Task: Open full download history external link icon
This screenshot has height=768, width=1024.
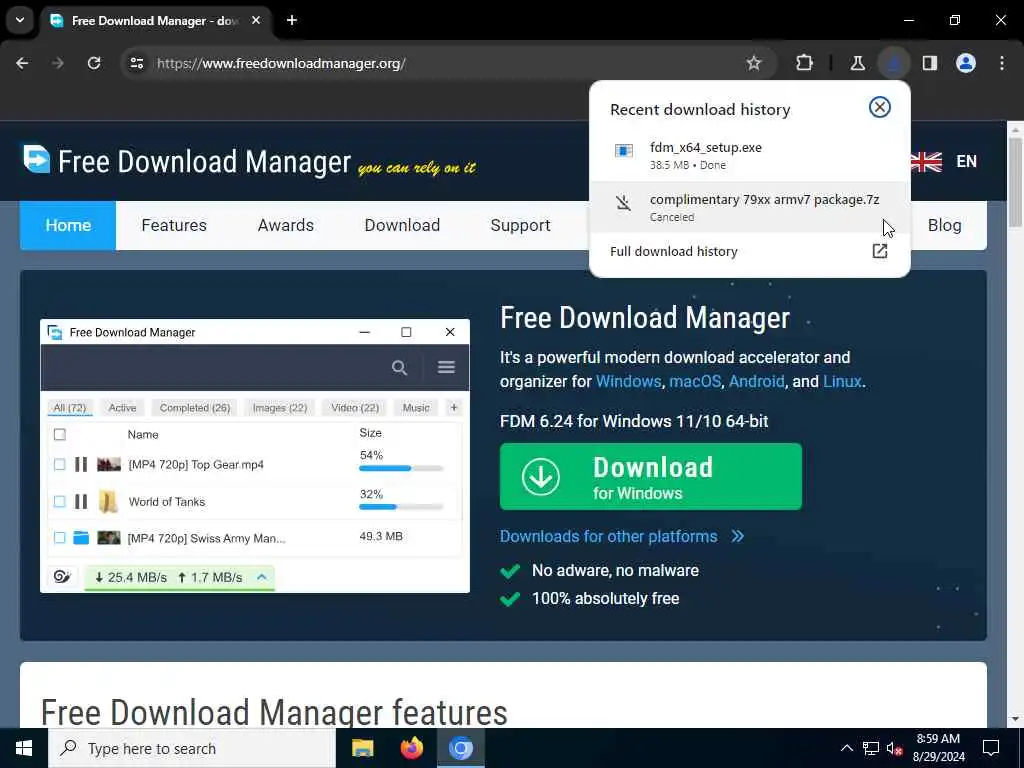Action: click(880, 251)
